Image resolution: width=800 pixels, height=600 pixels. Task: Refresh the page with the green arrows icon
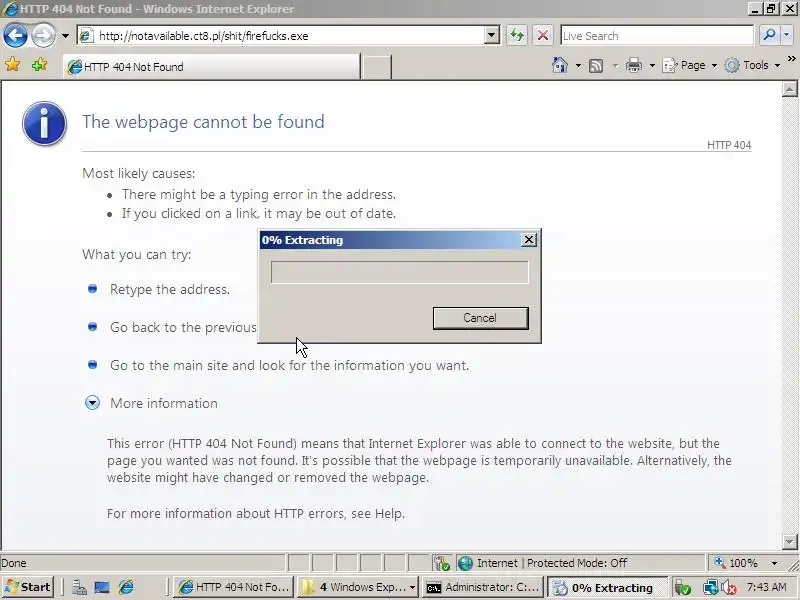point(517,35)
